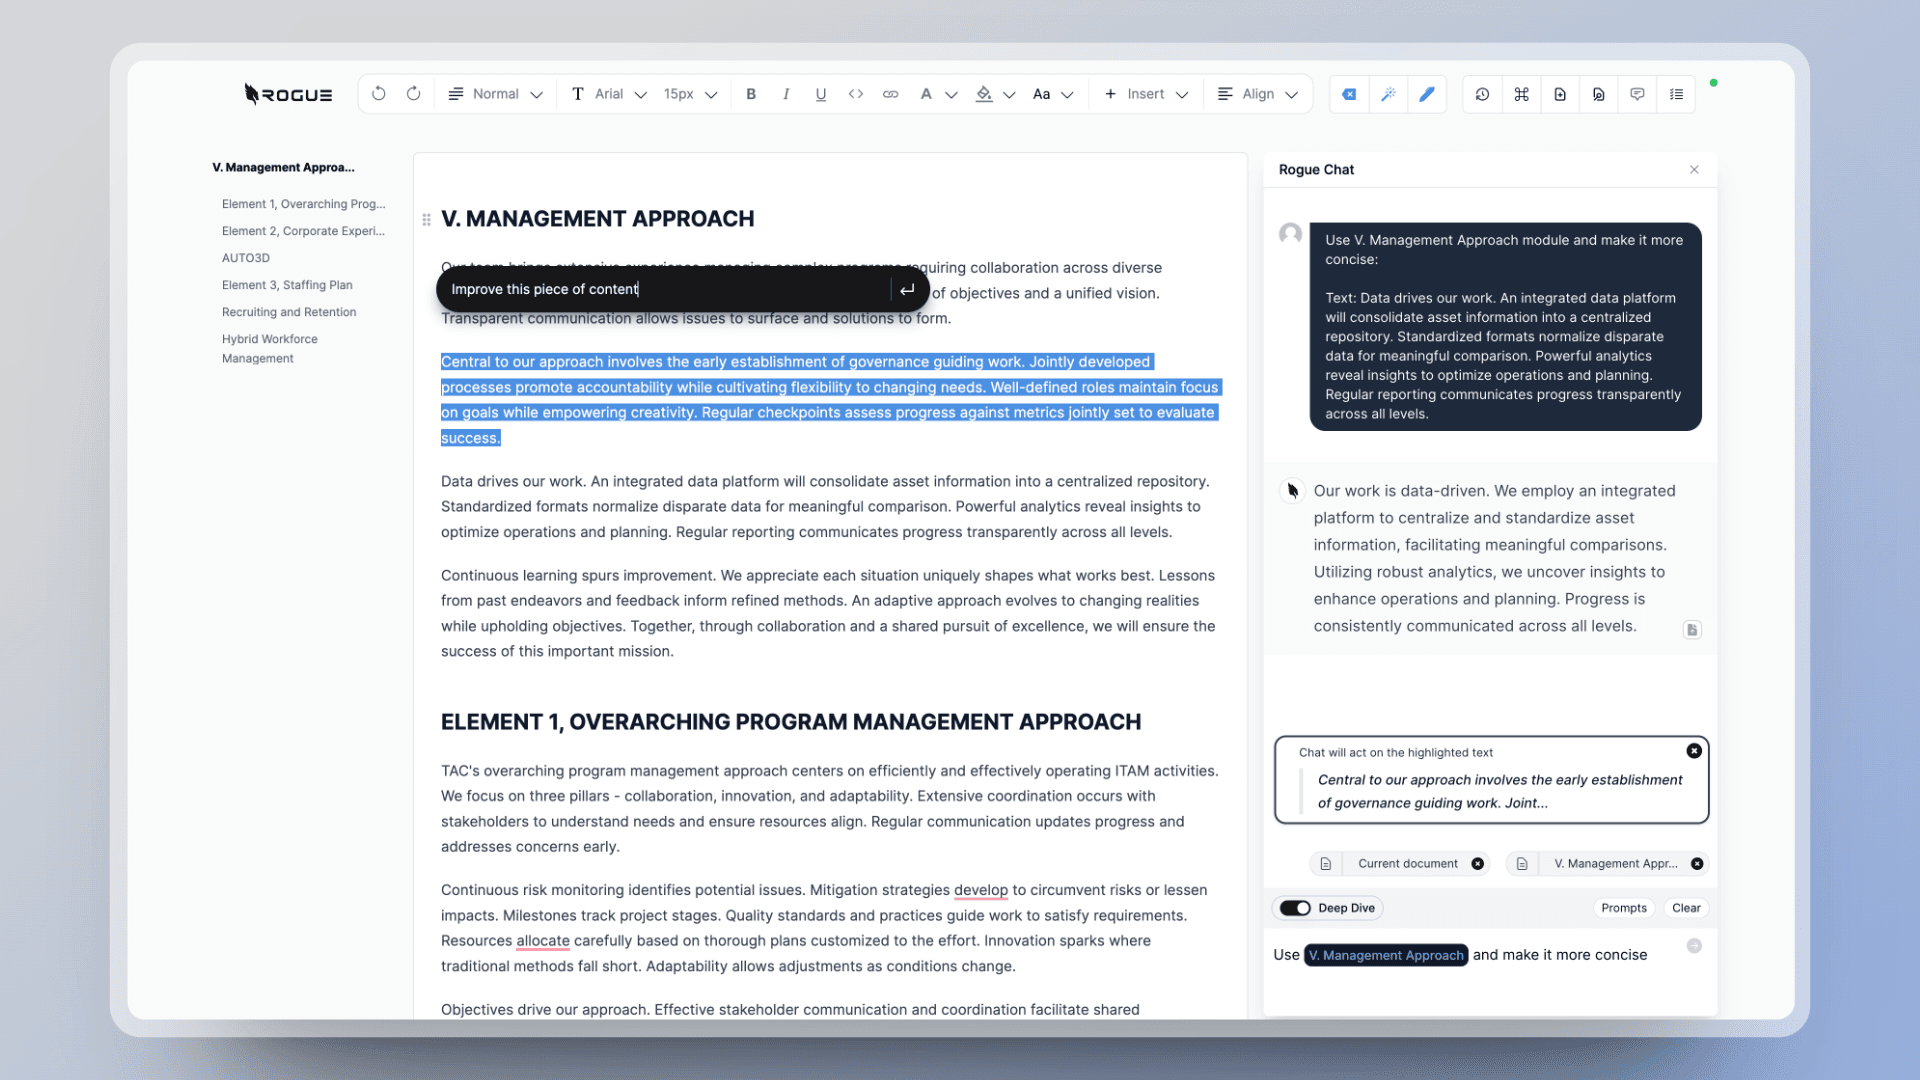The image size is (1920, 1080).
Task: Go to Element 3, Staffing Plan outline item
Action: pyautogui.click(x=287, y=285)
